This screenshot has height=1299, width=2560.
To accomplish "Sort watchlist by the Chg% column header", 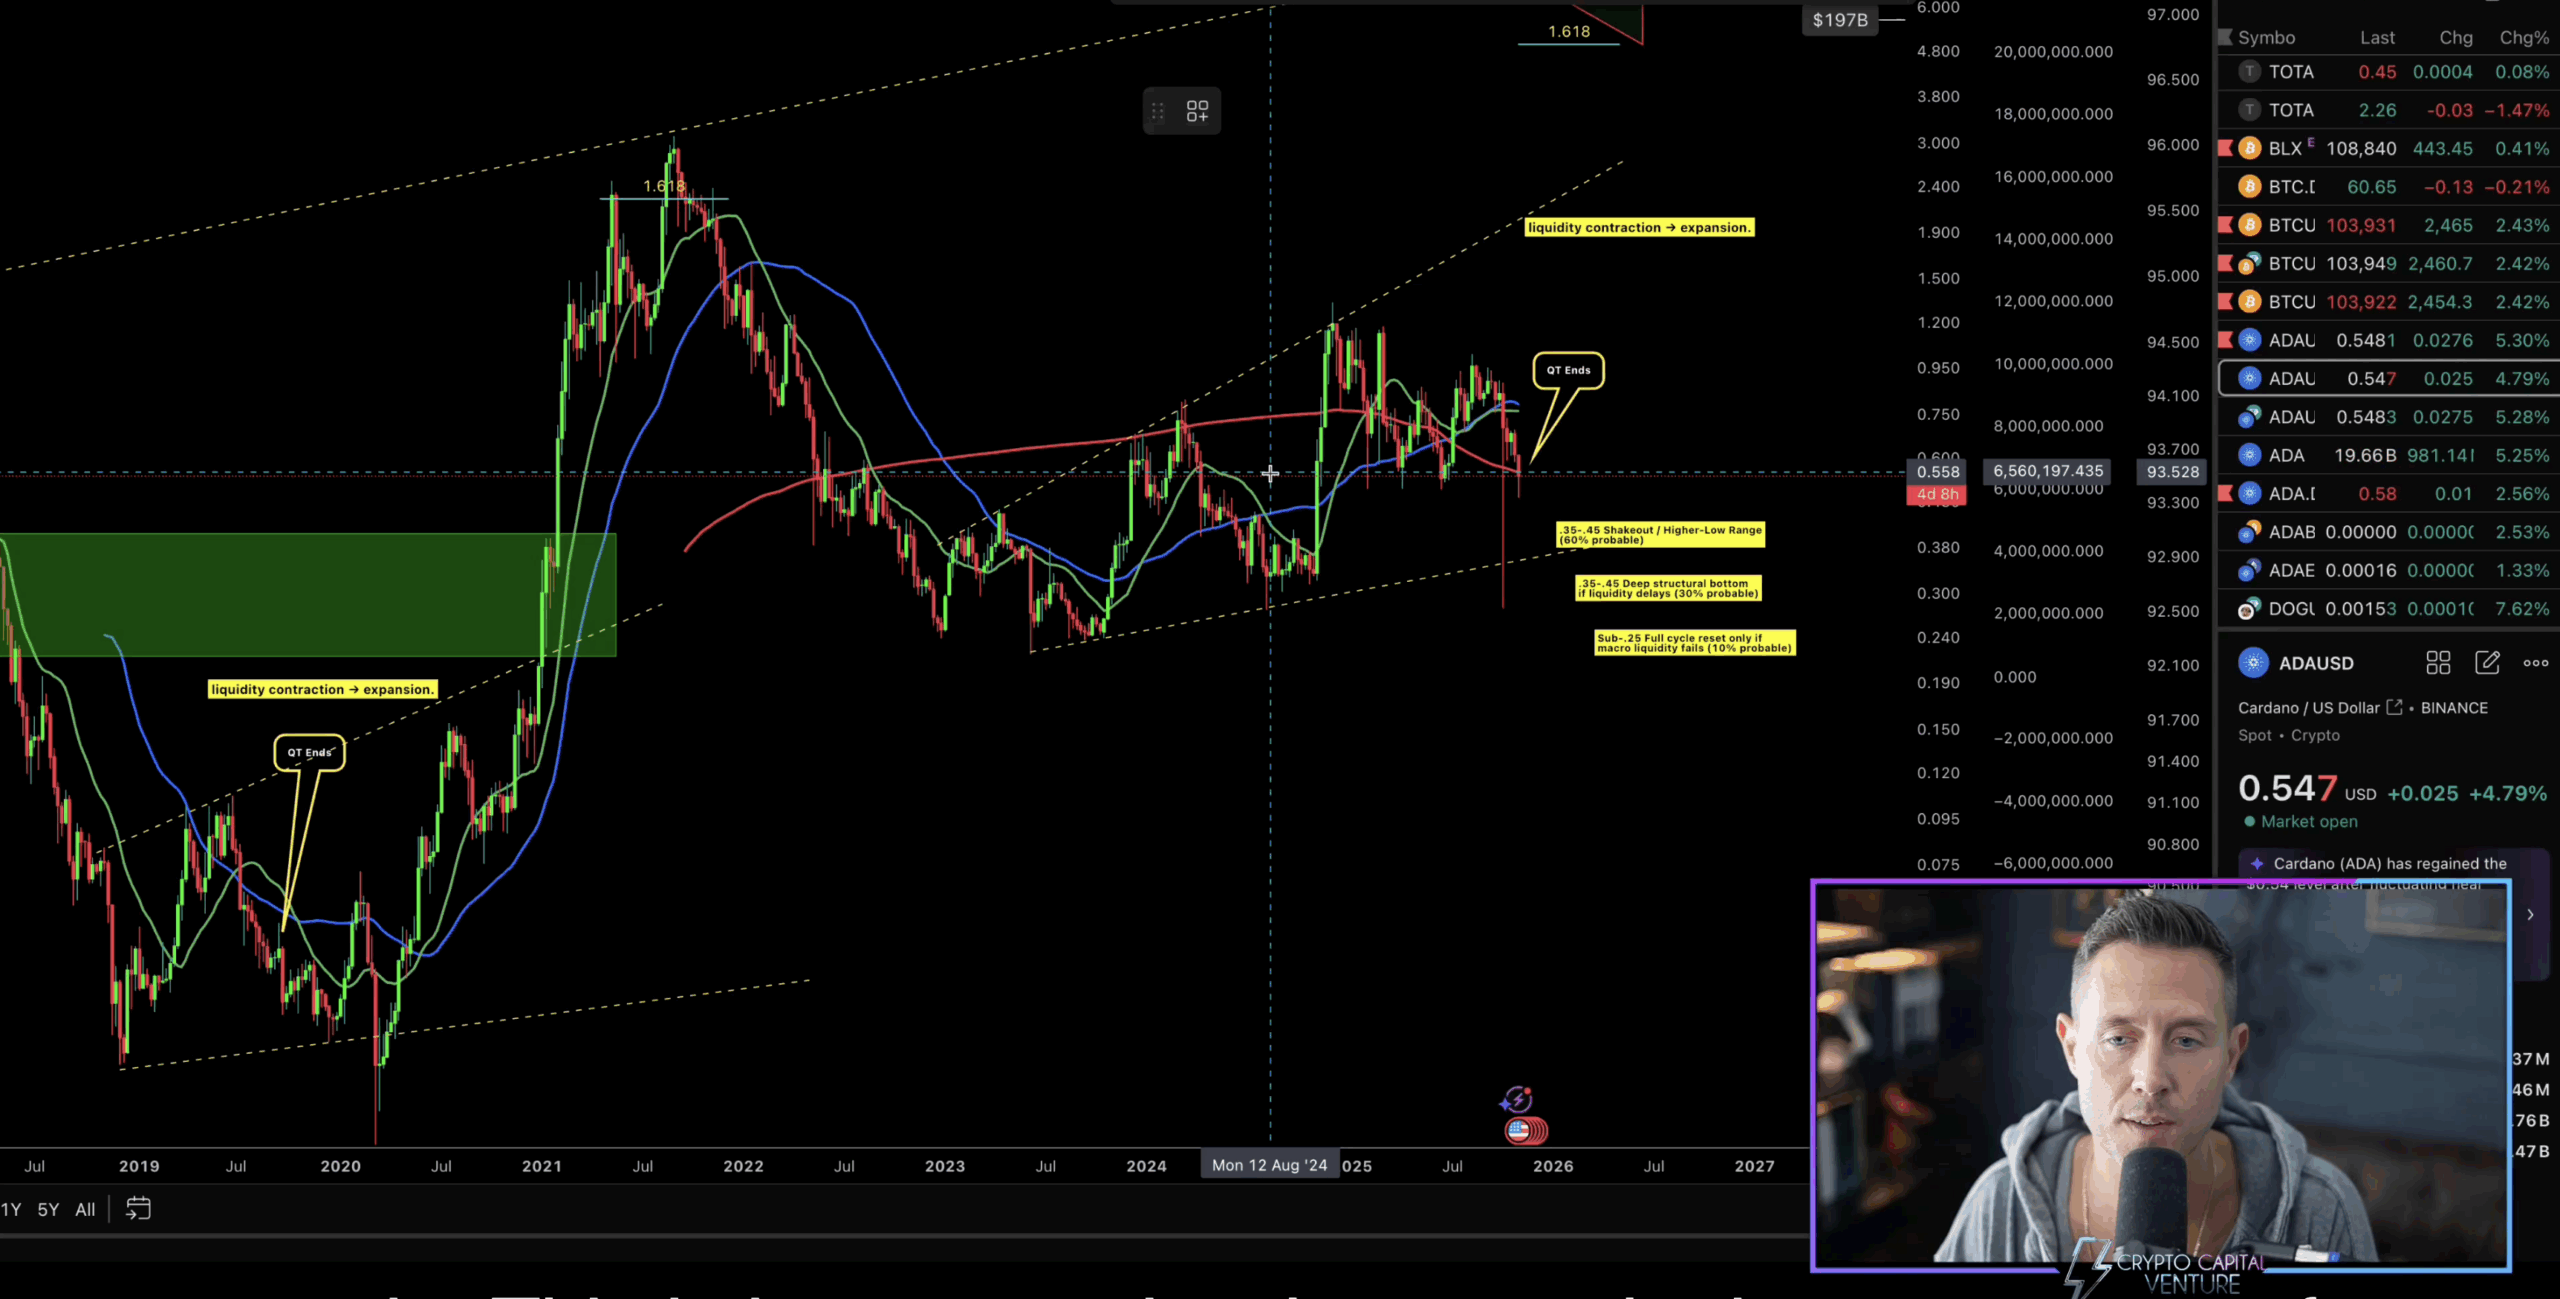I will click(2523, 38).
